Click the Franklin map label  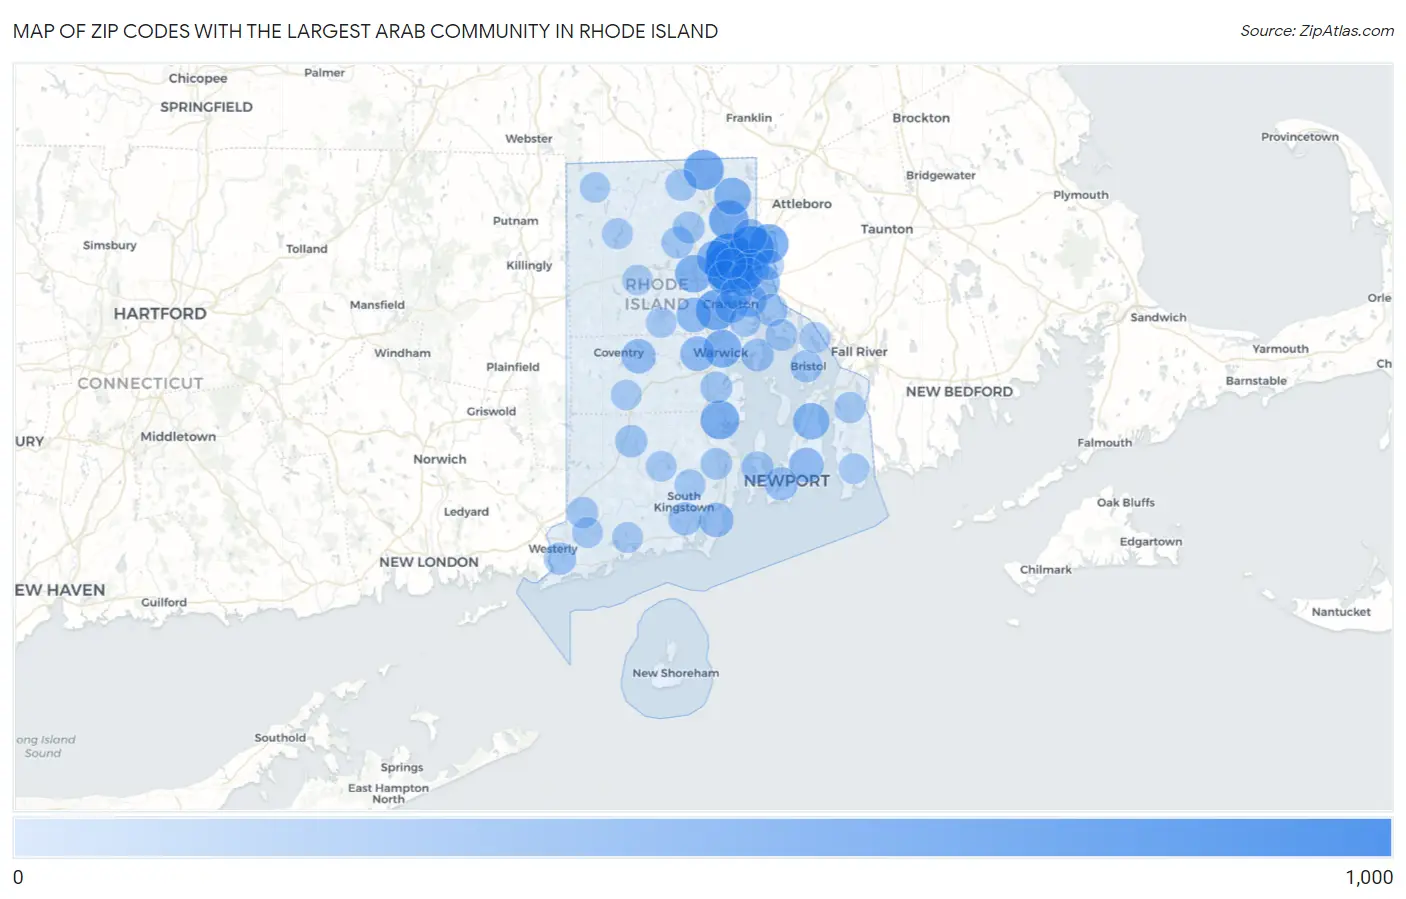click(x=749, y=118)
